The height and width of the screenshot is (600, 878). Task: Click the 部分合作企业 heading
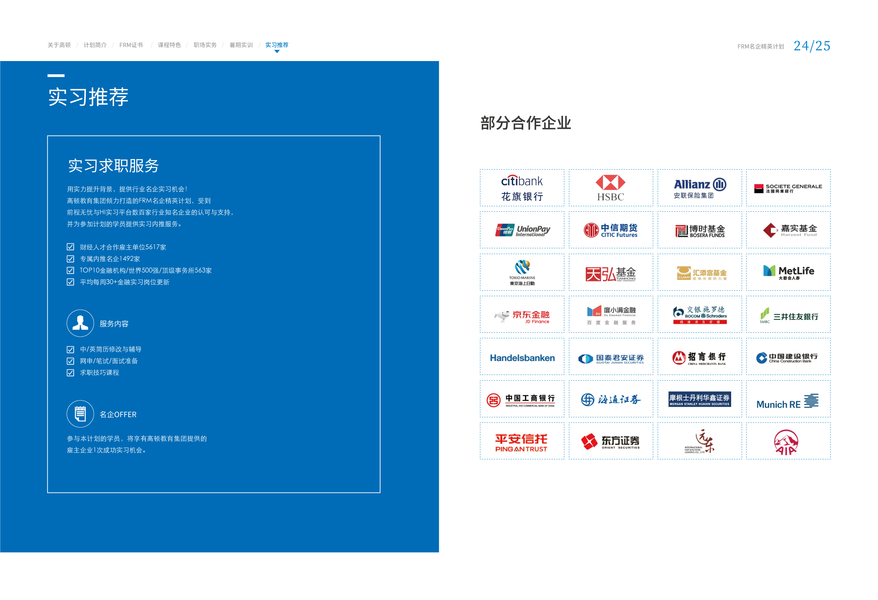pyautogui.click(x=526, y=123)
